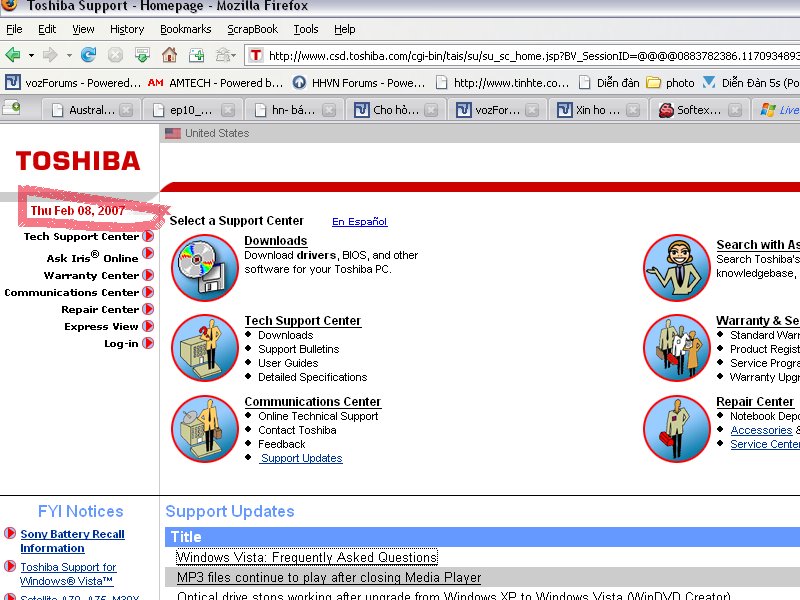800x600 pixels.
Task: Open the vozForums bookmark
Action: tap(72, 83)
